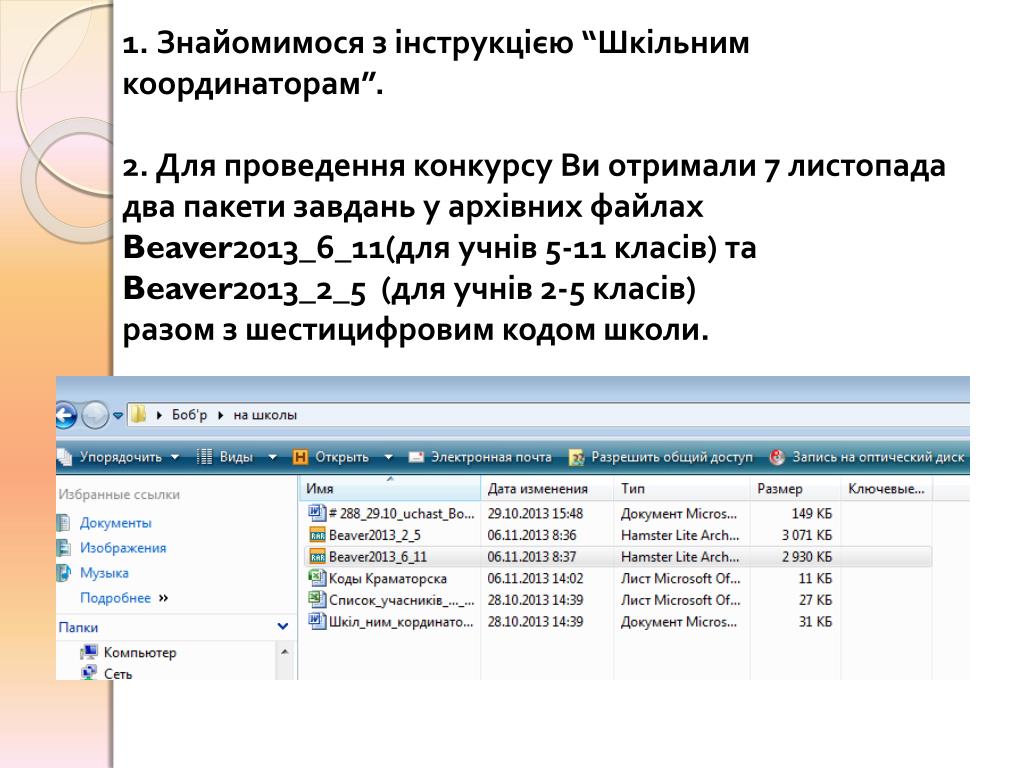Click the Музыка sidebar icon

tap(63, 573)
